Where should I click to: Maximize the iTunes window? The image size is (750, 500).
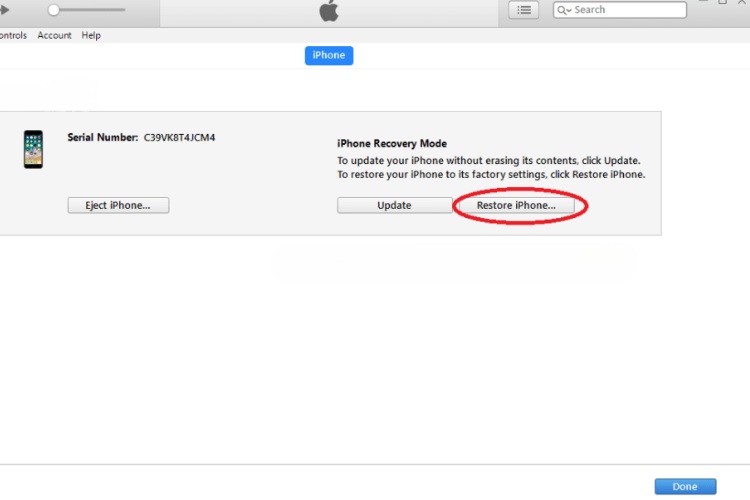(x=722, y=3)
